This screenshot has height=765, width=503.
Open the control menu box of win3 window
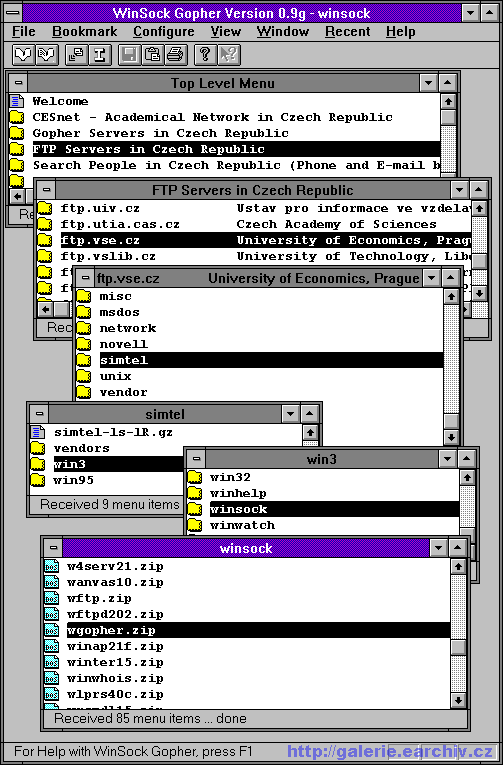(x=196, y=459)
